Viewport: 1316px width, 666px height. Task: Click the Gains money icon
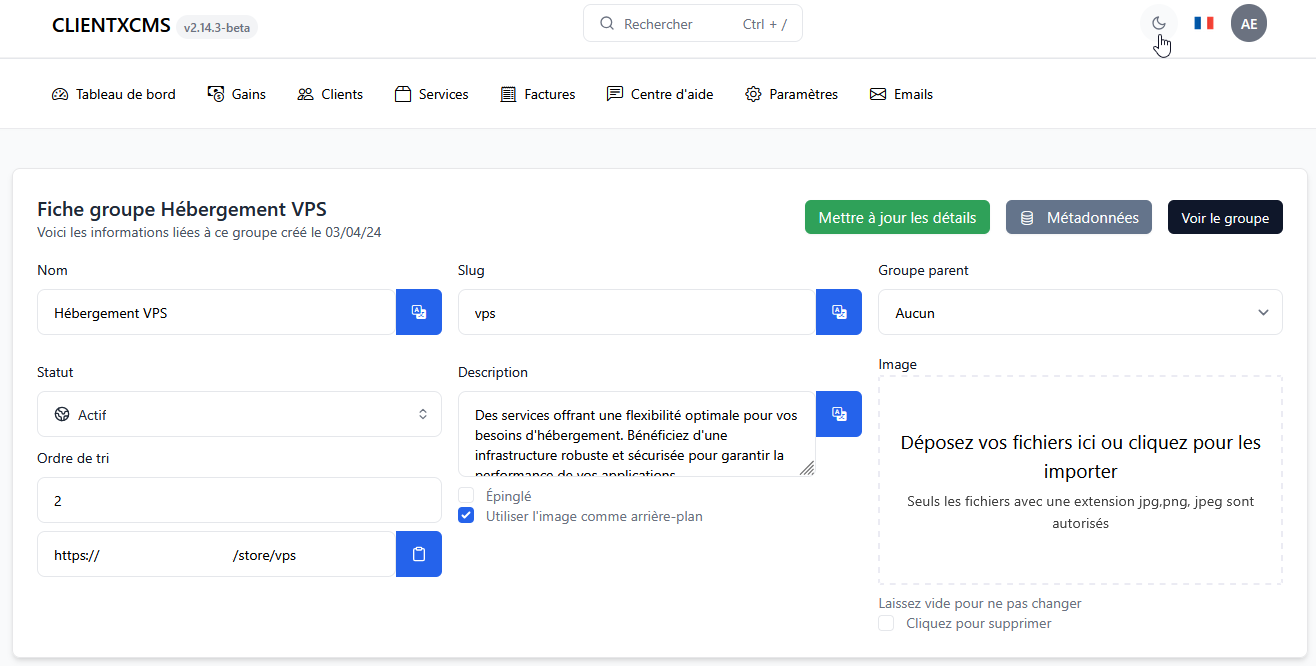point(215,94)
